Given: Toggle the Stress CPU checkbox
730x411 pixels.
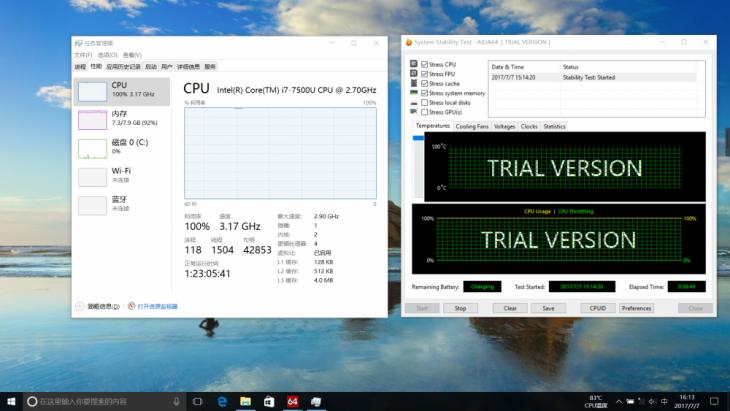Looking at the screenshot, I should (424, 64).
